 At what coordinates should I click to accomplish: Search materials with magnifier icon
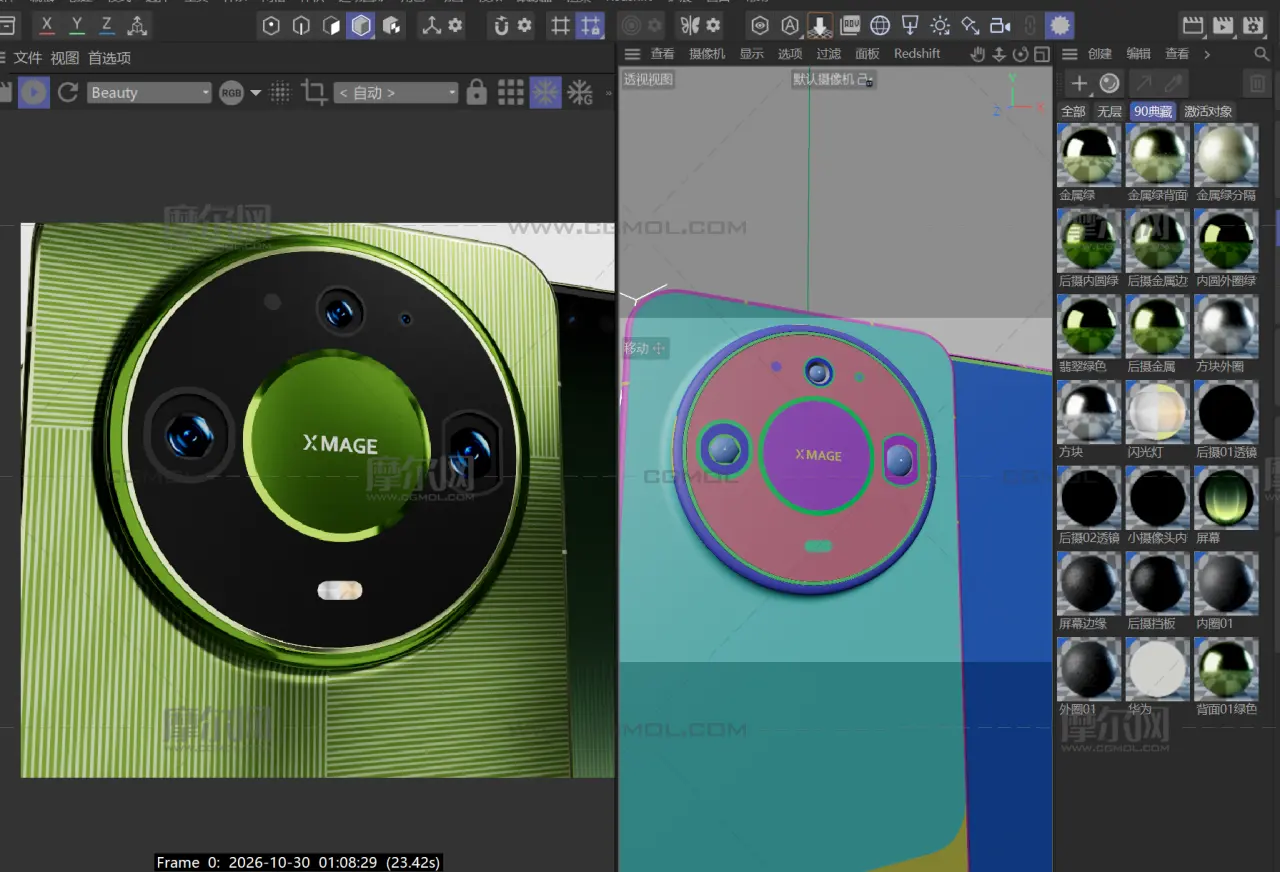(1262, 54)
